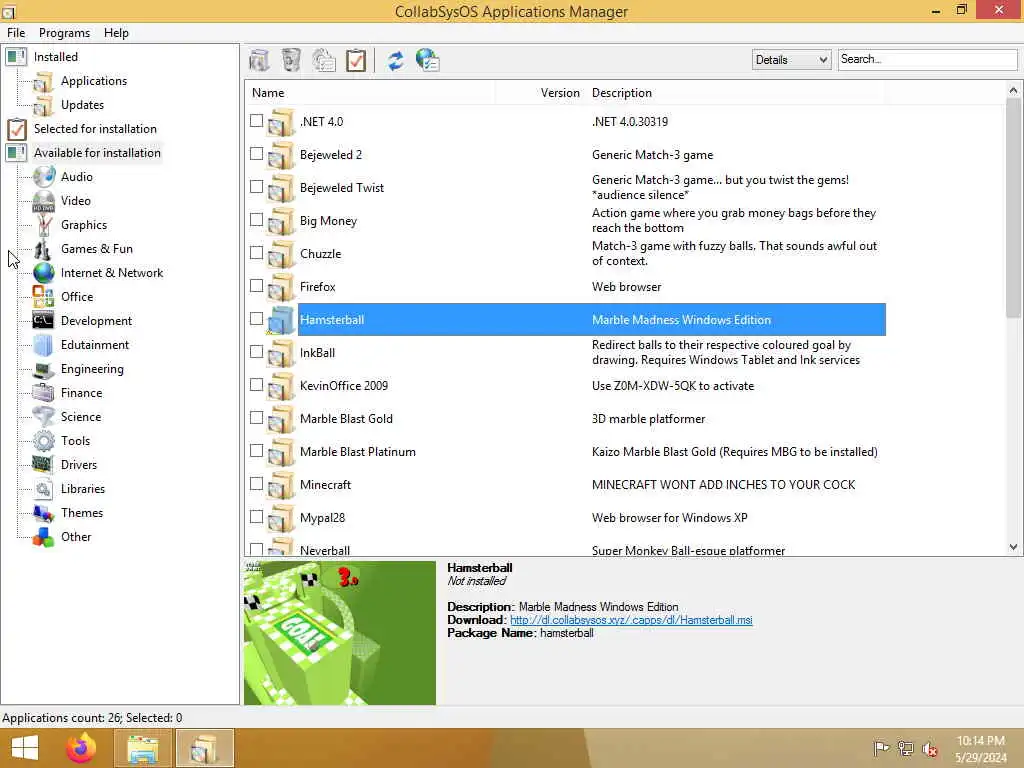1024x768 pixels.
Task: Tick the Firefox checkbox in the list
Action: [x=257, y=285]
